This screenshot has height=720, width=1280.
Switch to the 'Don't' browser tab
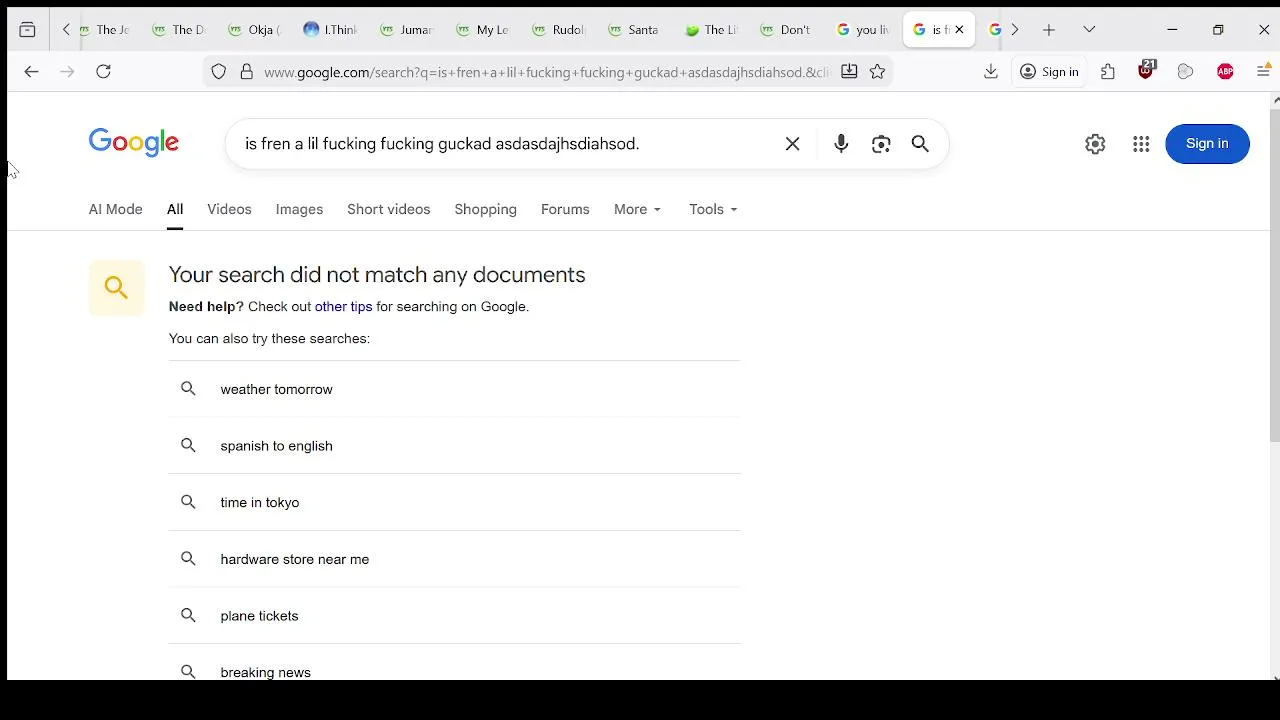(786, 30)
